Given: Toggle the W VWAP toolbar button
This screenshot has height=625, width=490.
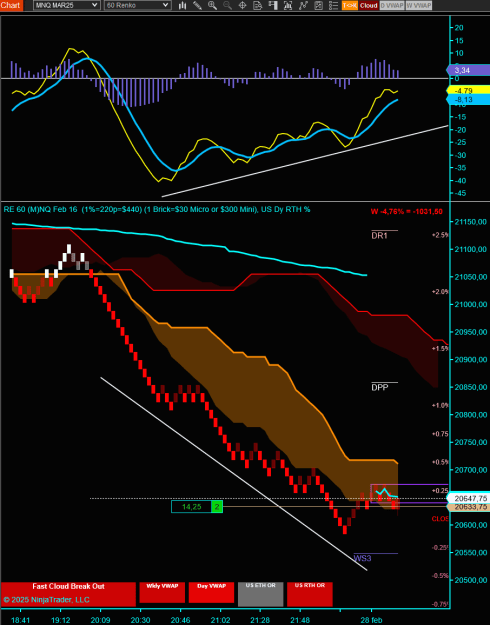Looking at the screenshot, I should point(419,5).
